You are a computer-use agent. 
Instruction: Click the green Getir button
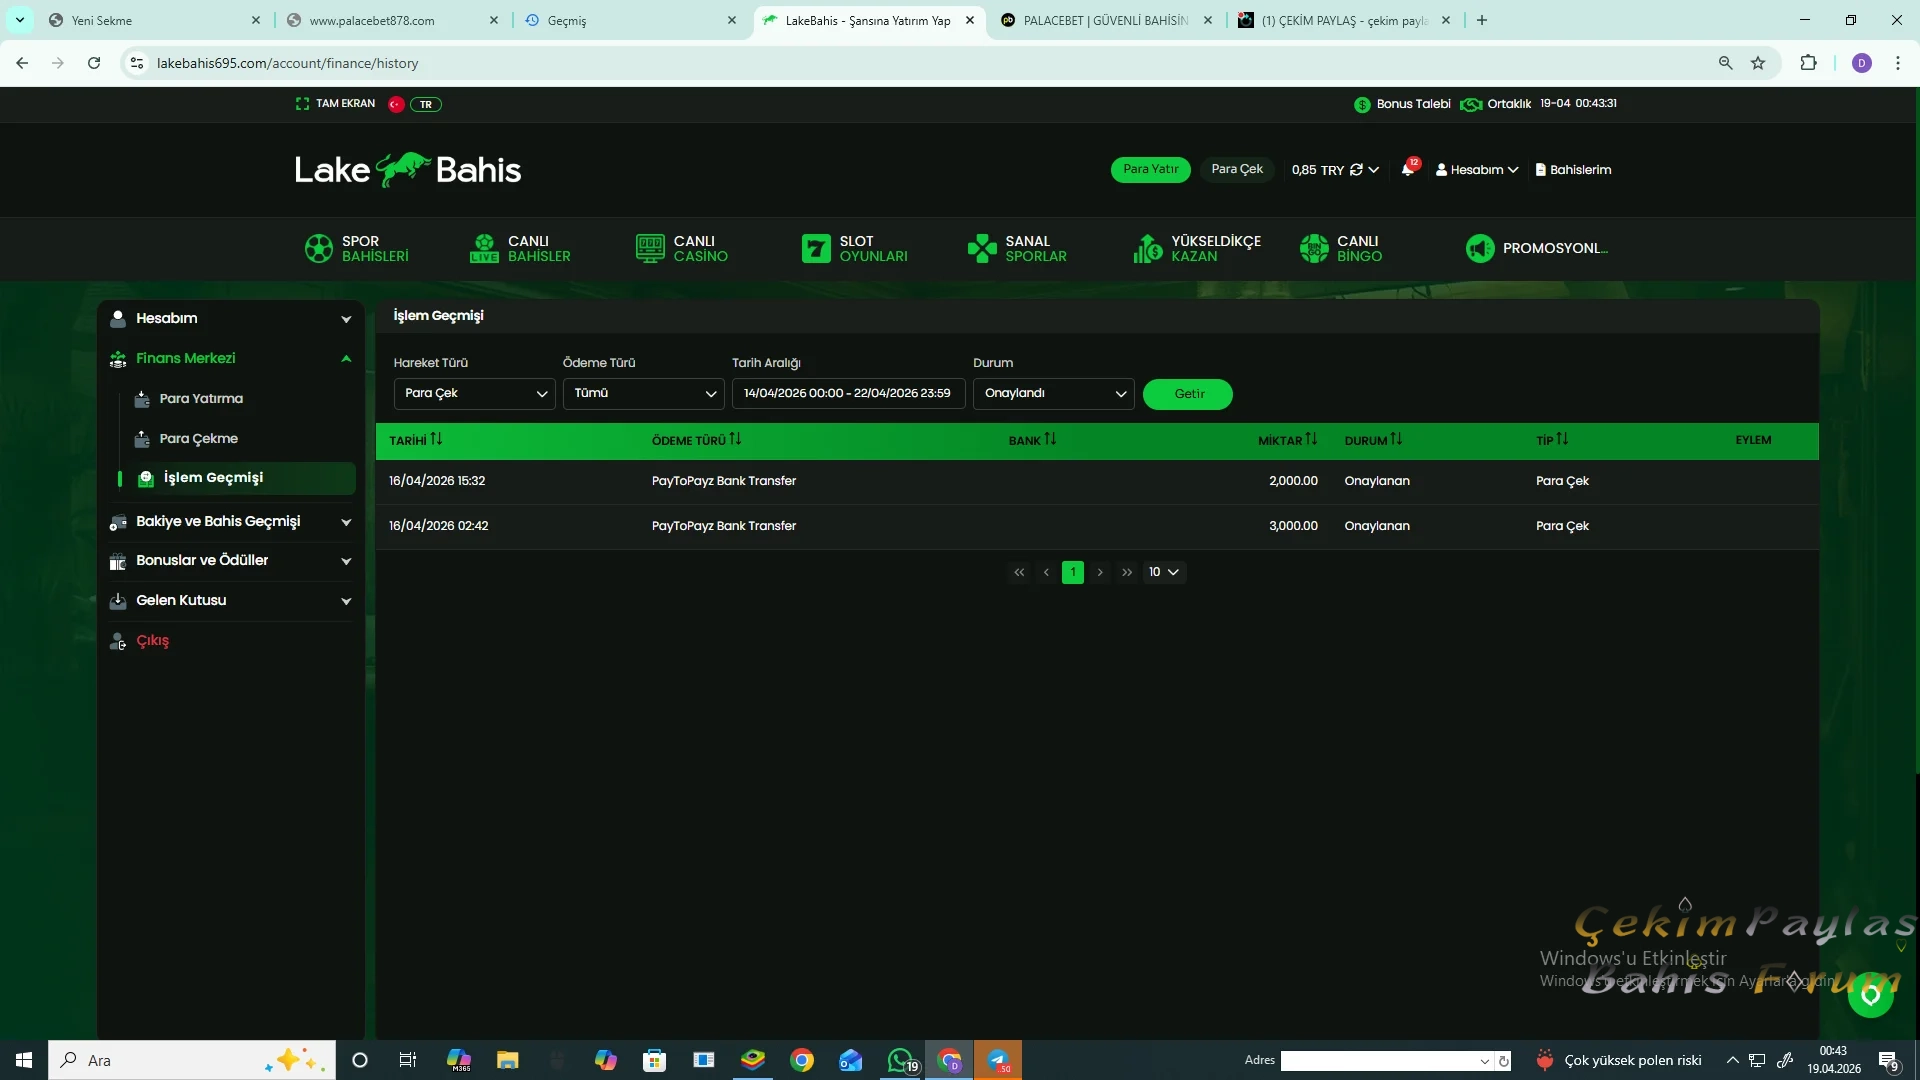click(1188, 394)
